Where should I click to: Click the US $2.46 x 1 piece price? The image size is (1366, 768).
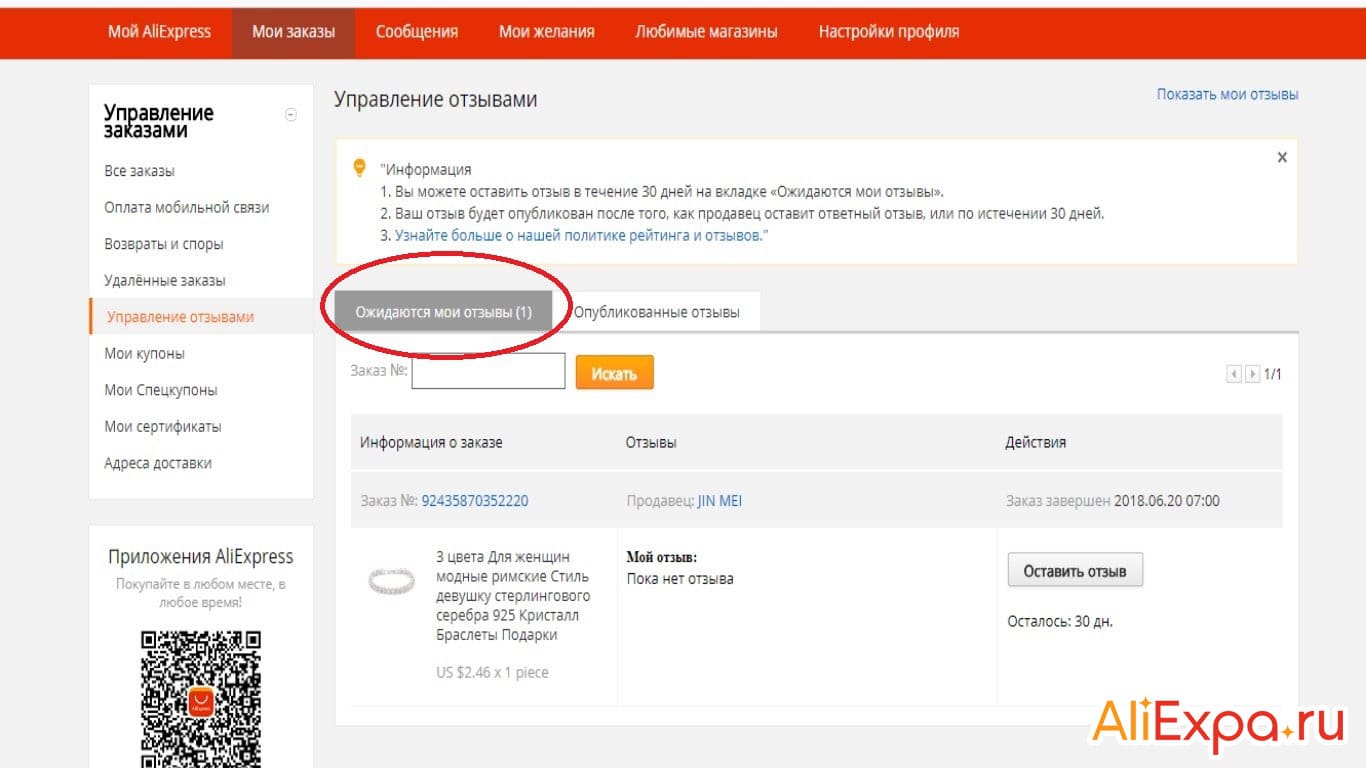(x=492, y=673)
